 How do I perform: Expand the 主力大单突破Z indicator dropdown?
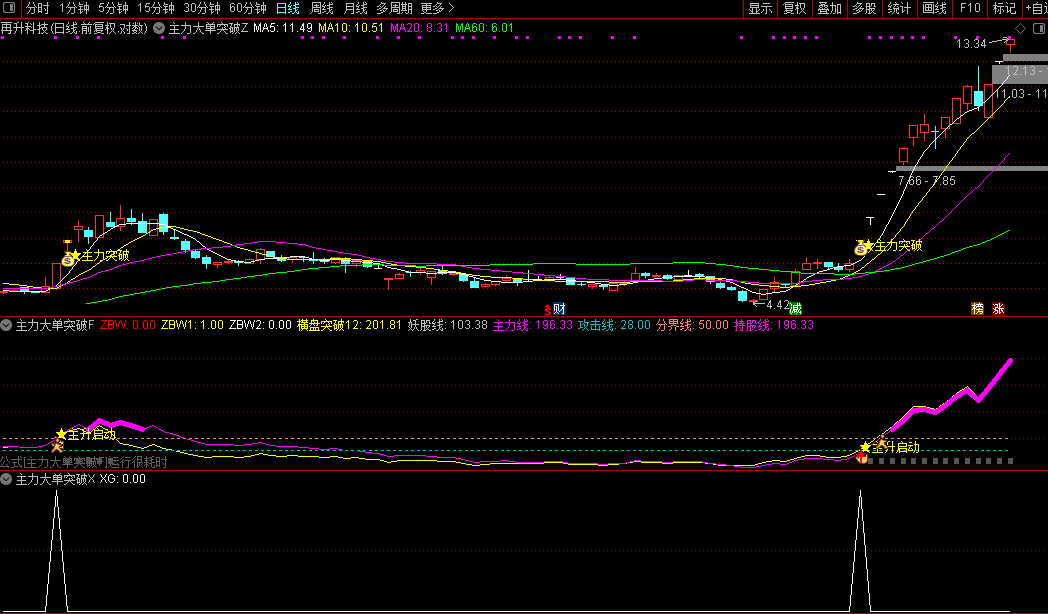[159, 28]
